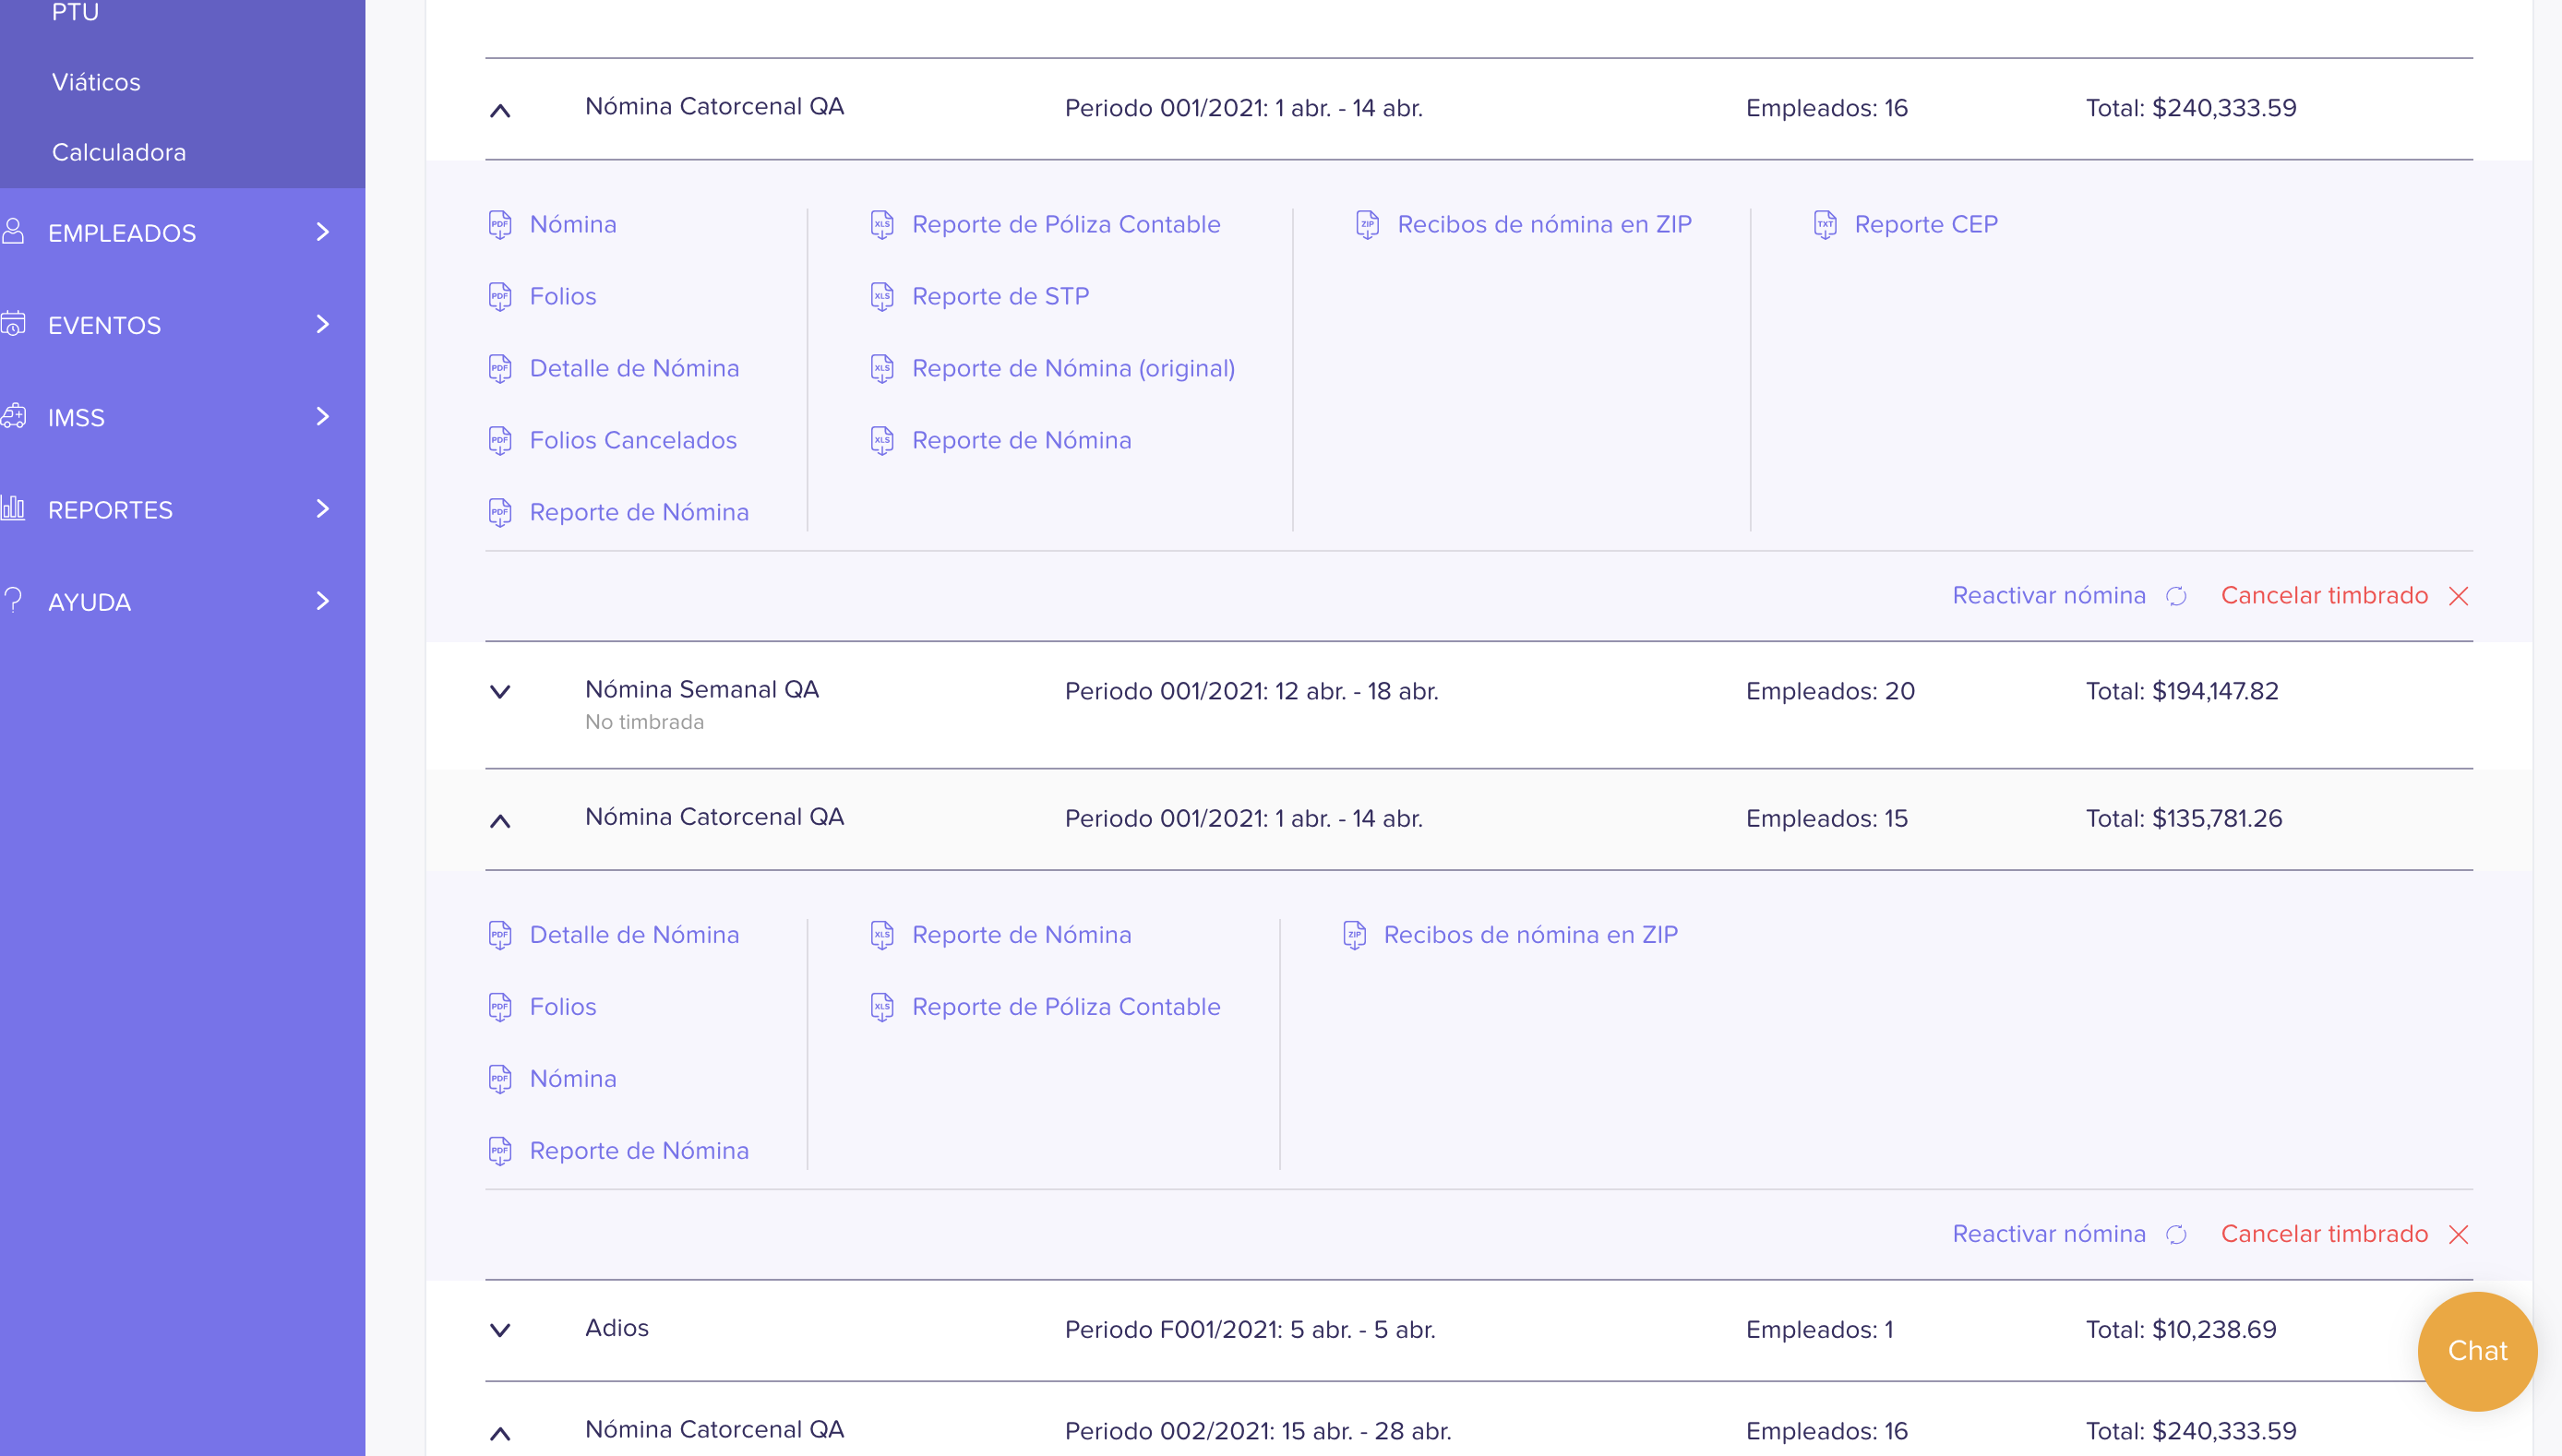This screenshot has width=2562, height=1456.
Task: Expand the Adios payroll row chevron
Action: 500,1330
